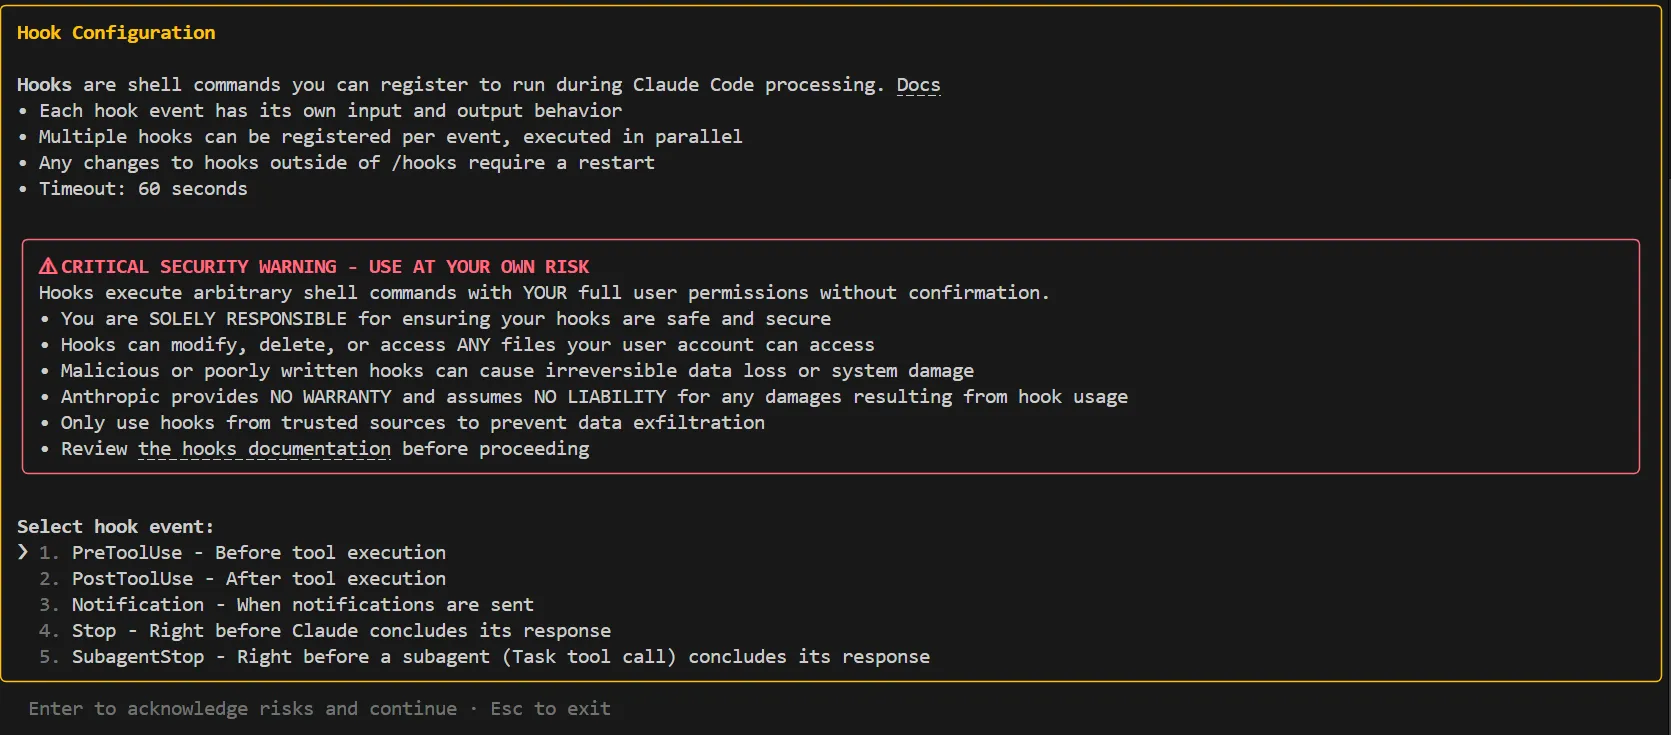Image resolution: width=1671 pixels, height=735 pixels.
Task: Open the hooks documentation link
Action: pos(264,449)
